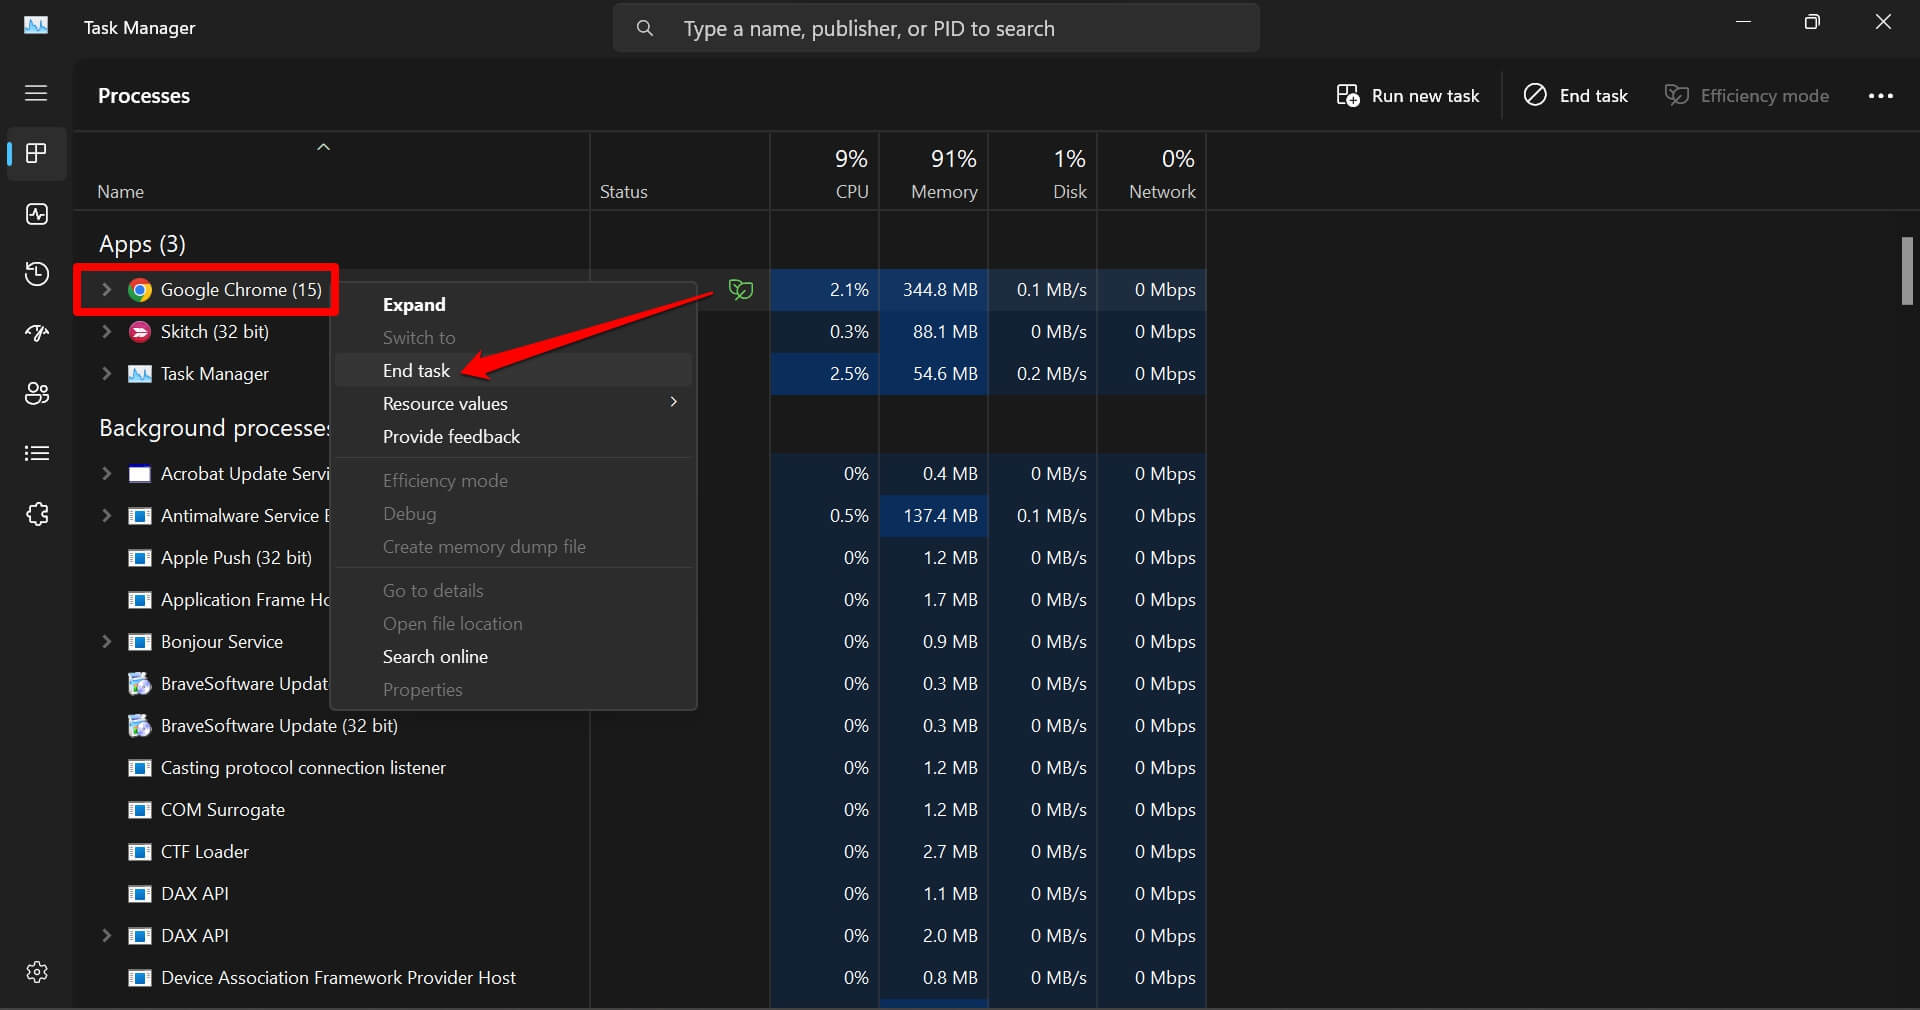This screenshot has width=1920, height=1010.
Task: Enable Efficiency mode from the toolbar
Action: click(x=1748, y=95)
